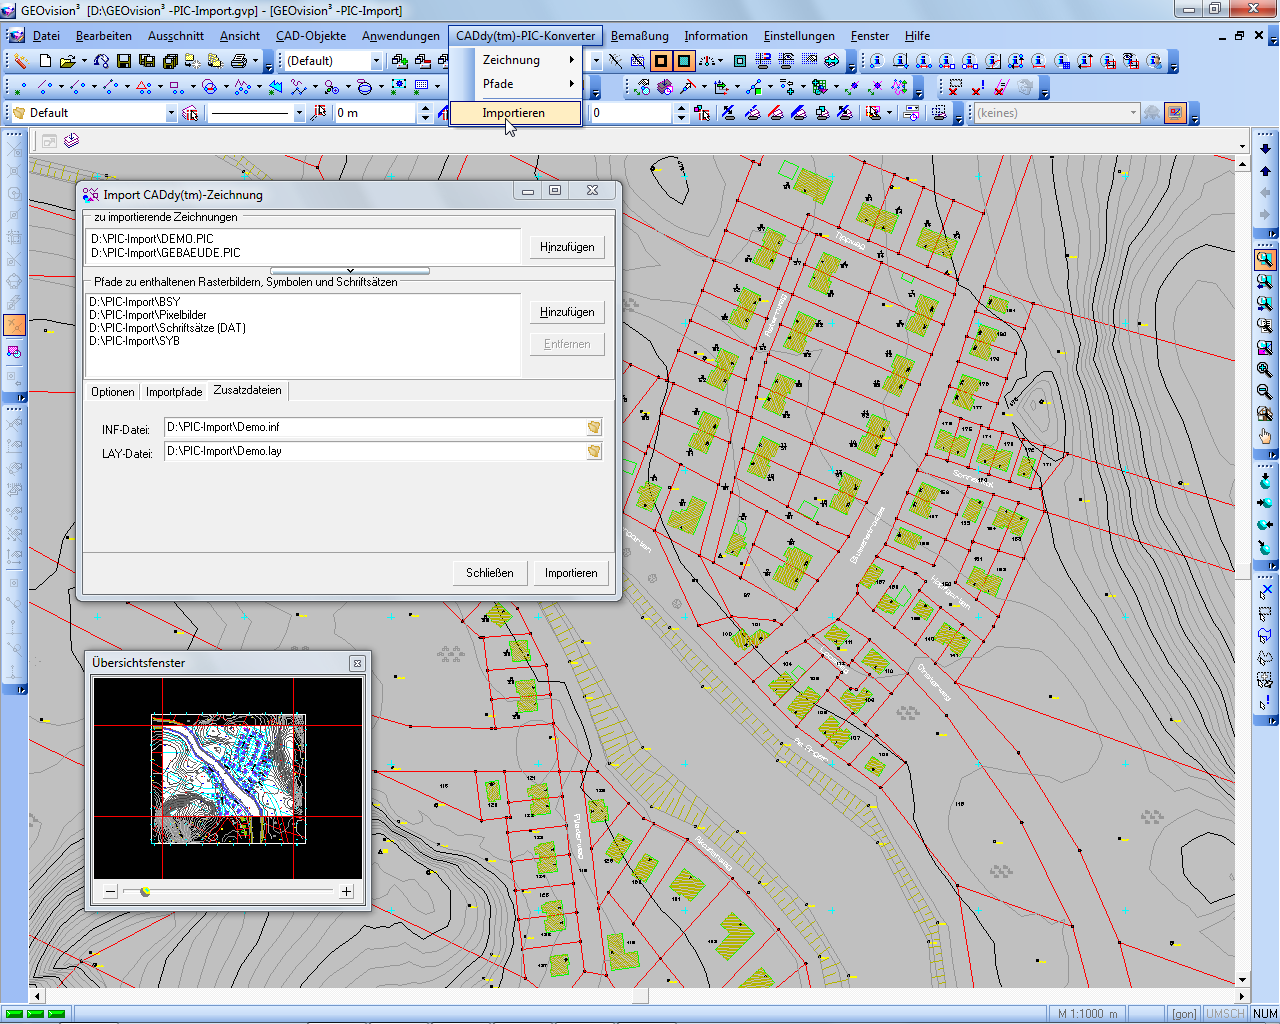Image resolution: width=1280 pixels, height=1024 pixels.
Task: Click the Save diskette icon
Action: (x=124, y=62)
